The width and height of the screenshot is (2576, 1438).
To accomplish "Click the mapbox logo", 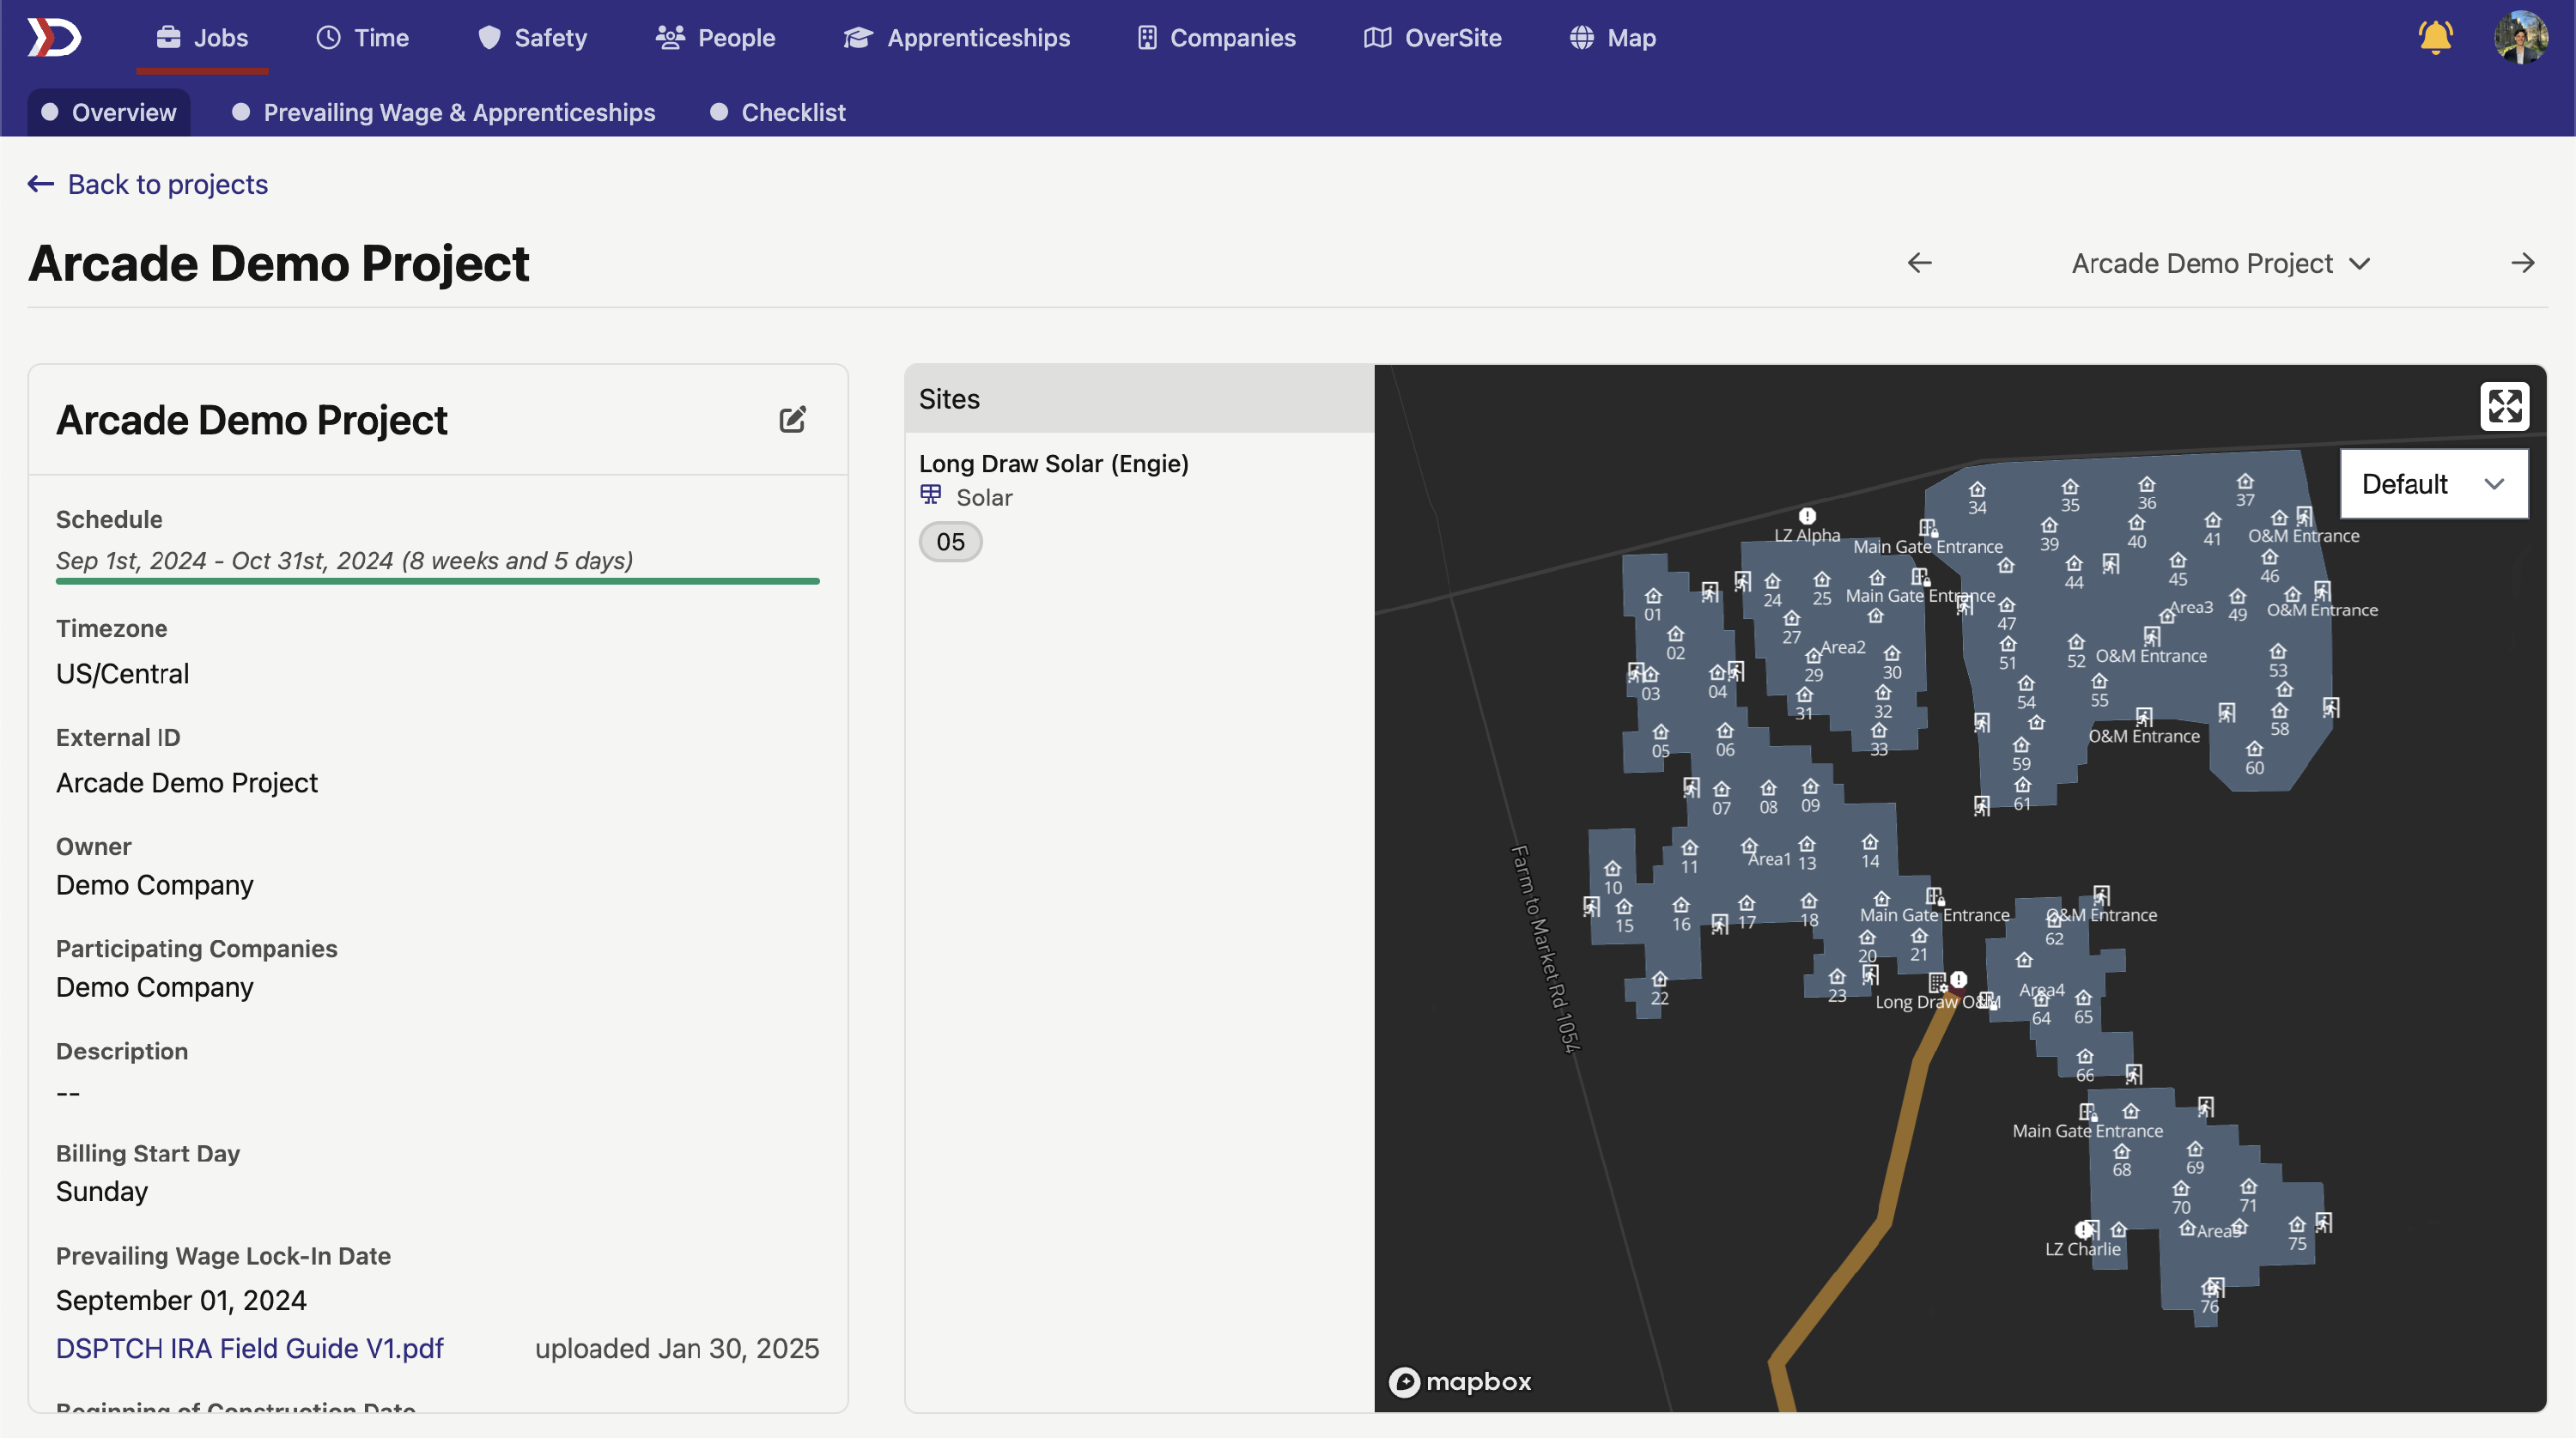I will (x=1459, y=1382).
